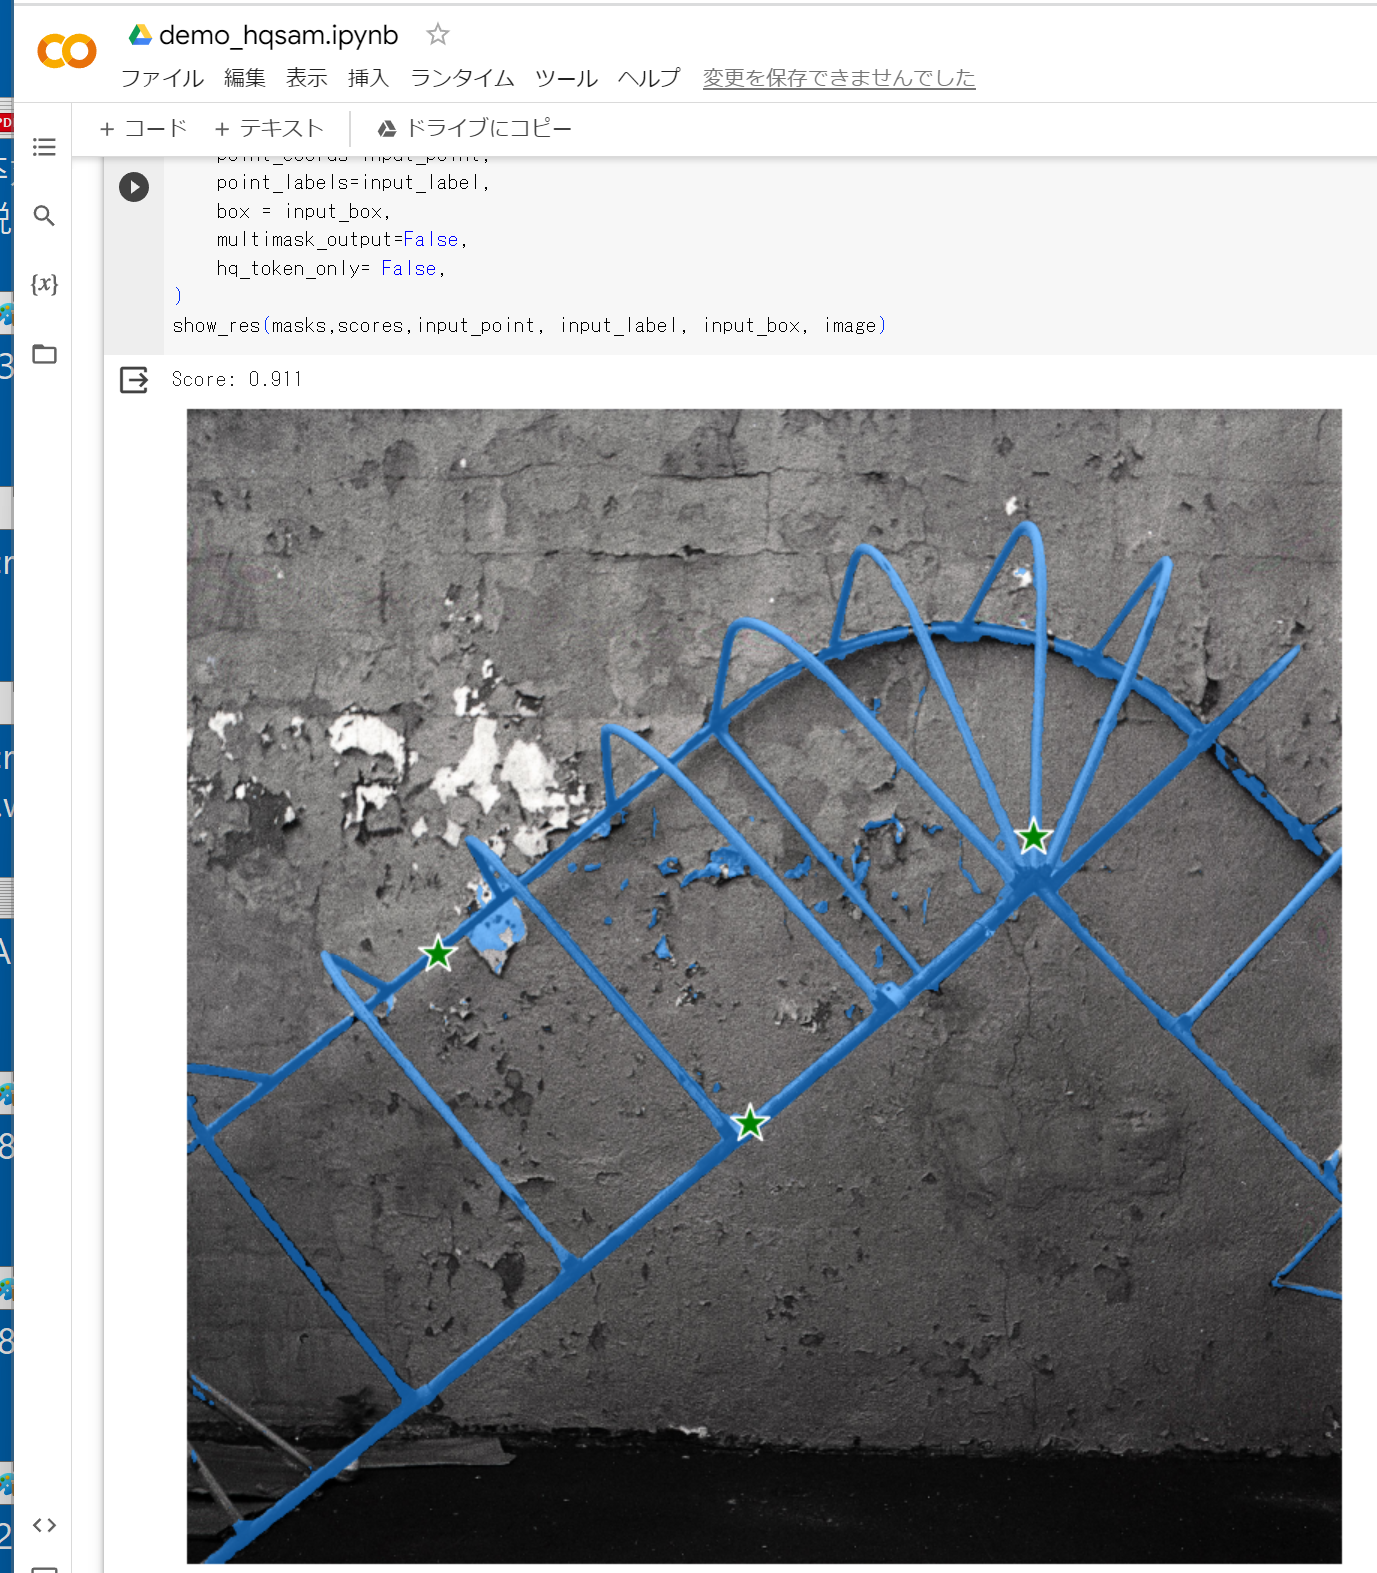The width and height of the screenshot is (1377, 1573).
Task: Open the code snippets panel icon
Action: pos(44,1525)
